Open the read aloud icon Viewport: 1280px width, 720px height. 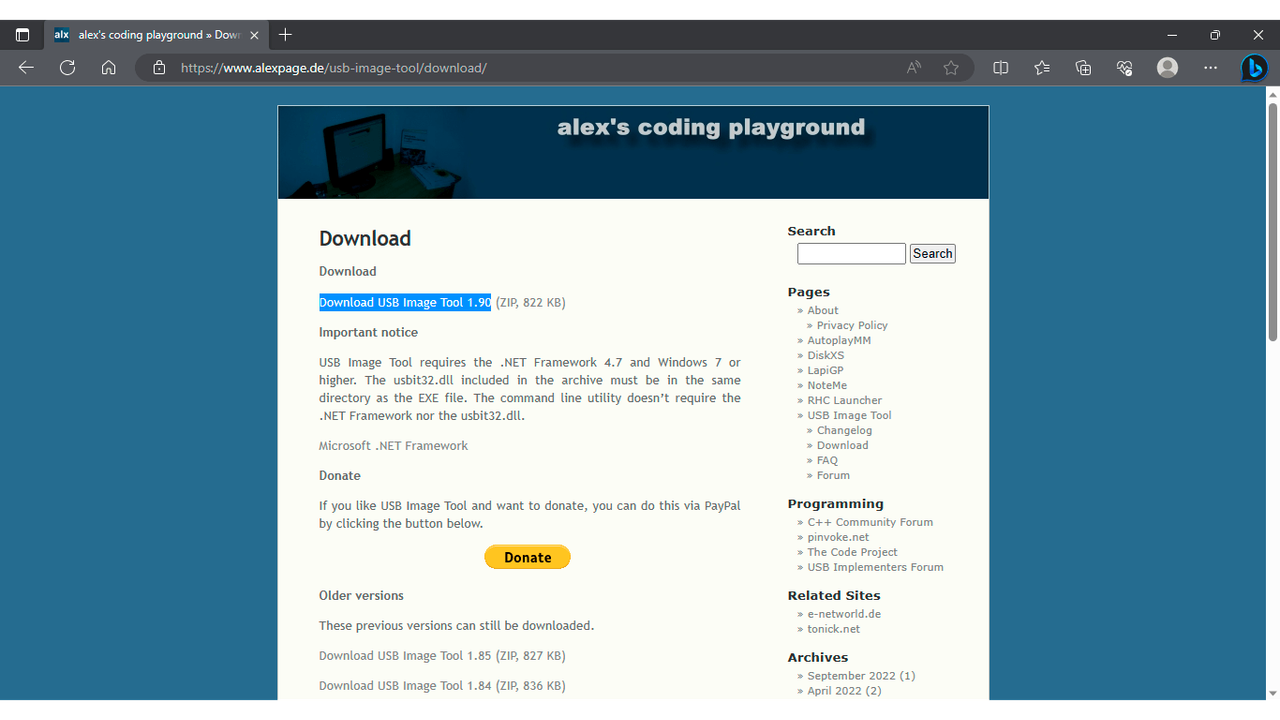[914, 68]
